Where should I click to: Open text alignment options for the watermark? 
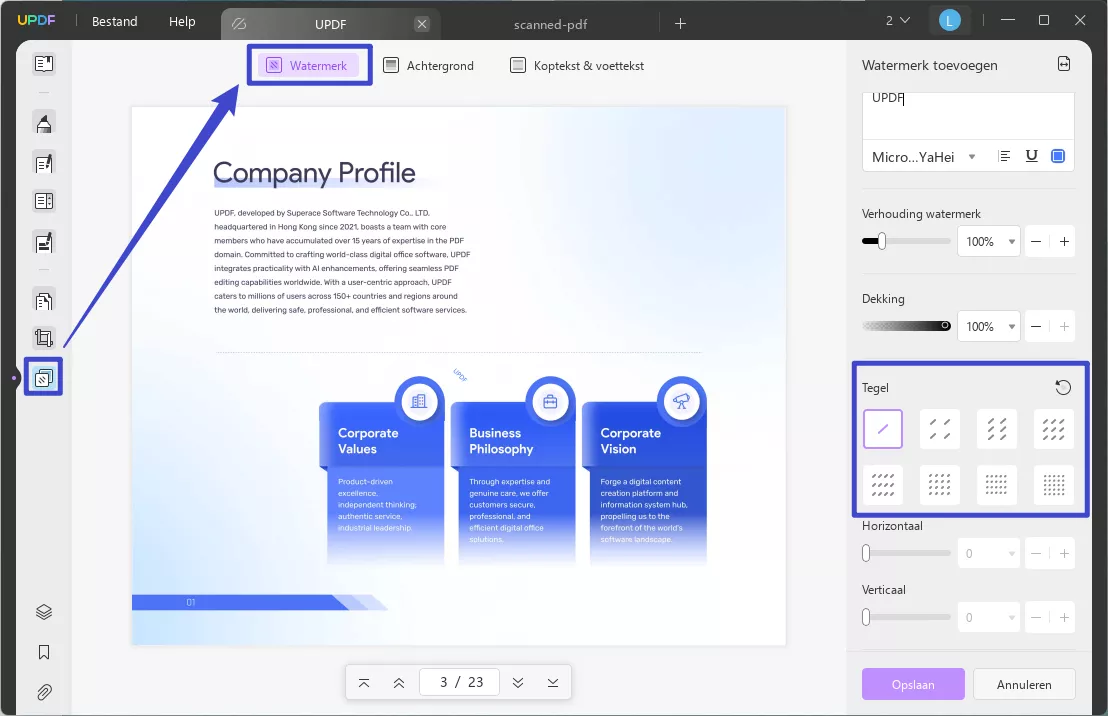(x=1004, y=156)
